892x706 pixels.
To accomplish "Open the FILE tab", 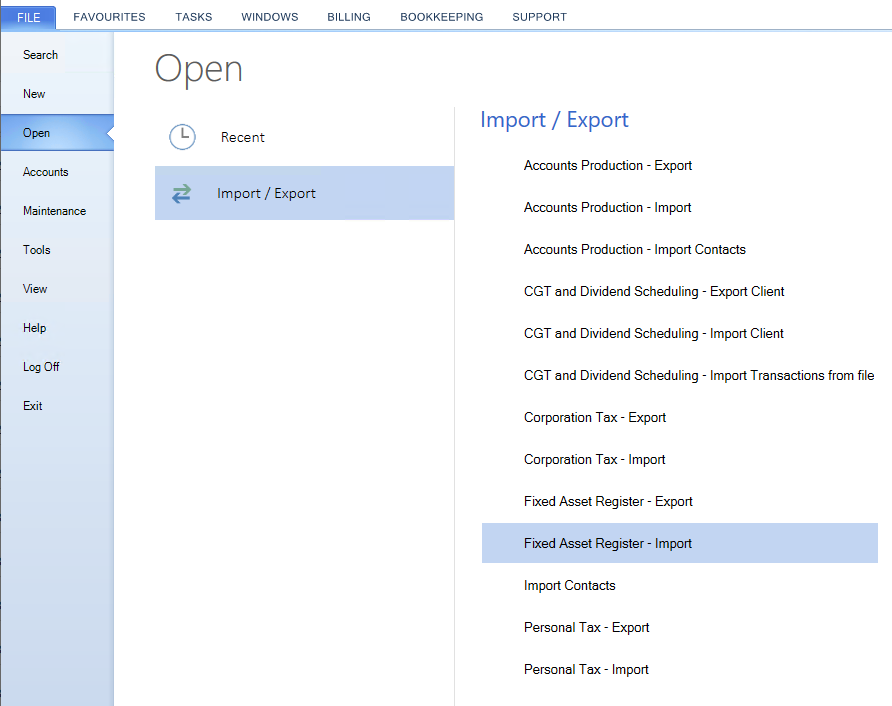I will (x=28, y=18).
